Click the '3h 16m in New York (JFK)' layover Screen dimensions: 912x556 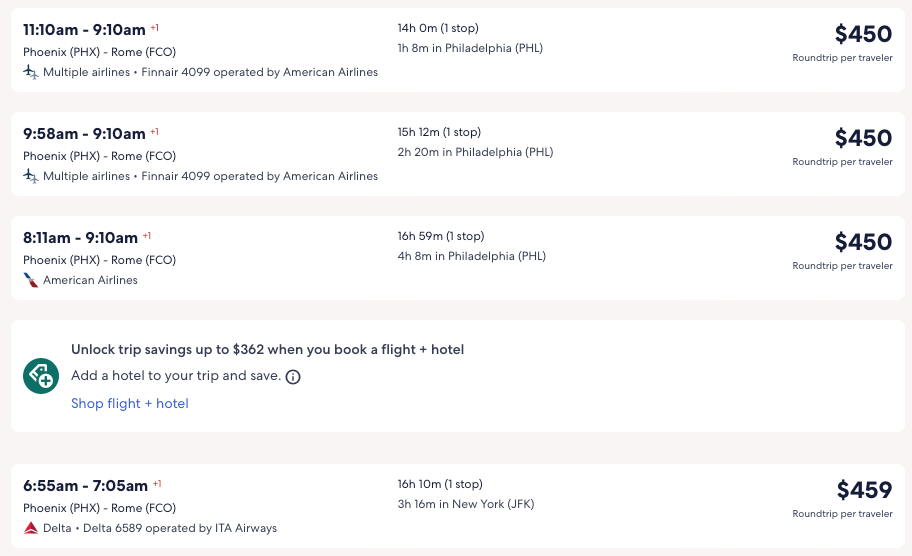(x=465, y=504)
